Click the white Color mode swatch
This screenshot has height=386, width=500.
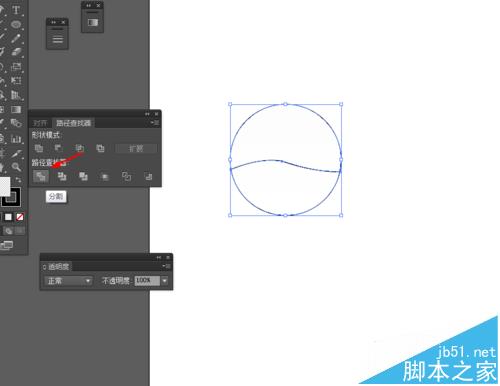[x=8, y=217]
